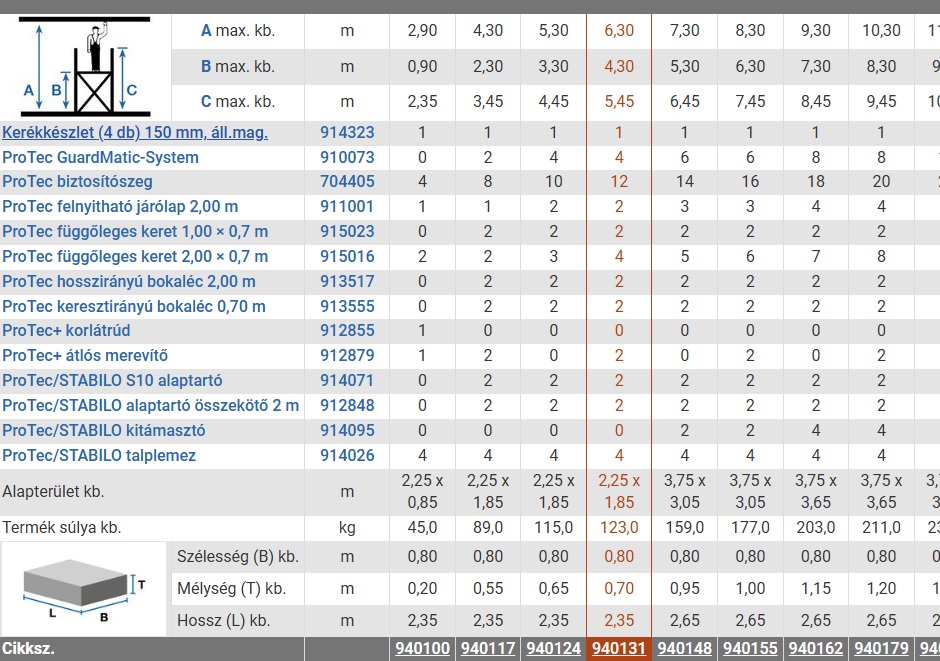
Task: Click biztosítószeg quantity 20
Action: (x=881, y=182)
